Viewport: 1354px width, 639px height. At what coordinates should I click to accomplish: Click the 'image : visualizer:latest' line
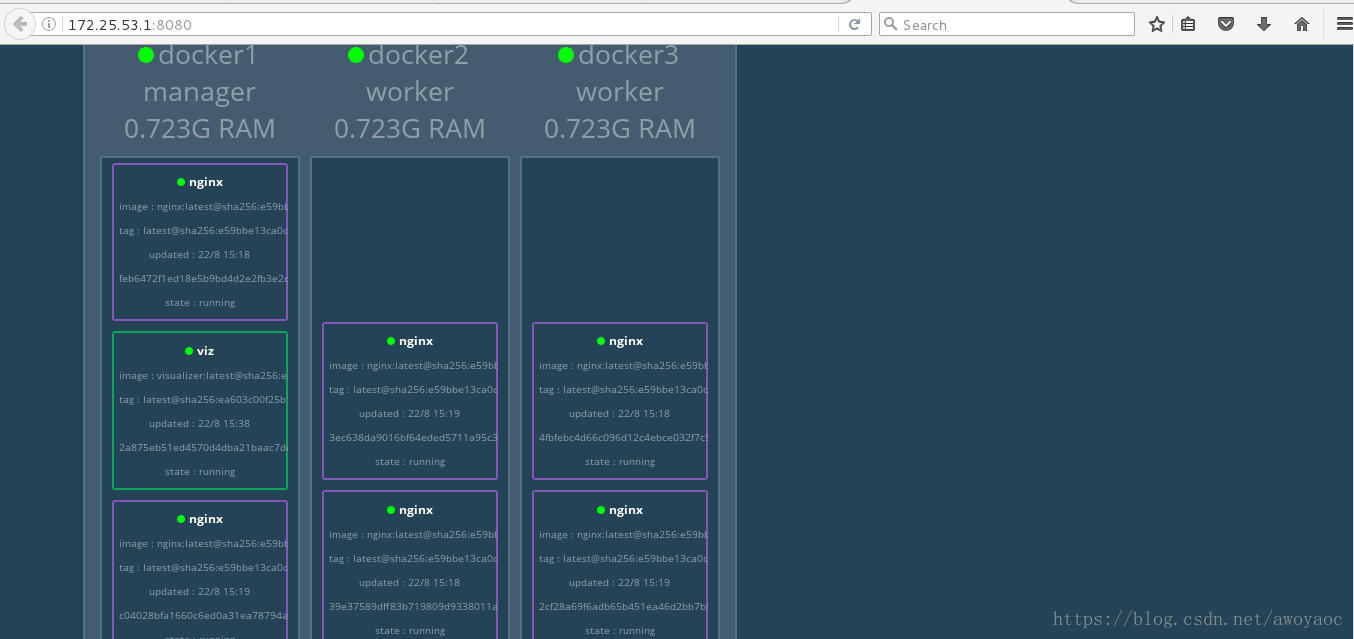tap(203, 376)
